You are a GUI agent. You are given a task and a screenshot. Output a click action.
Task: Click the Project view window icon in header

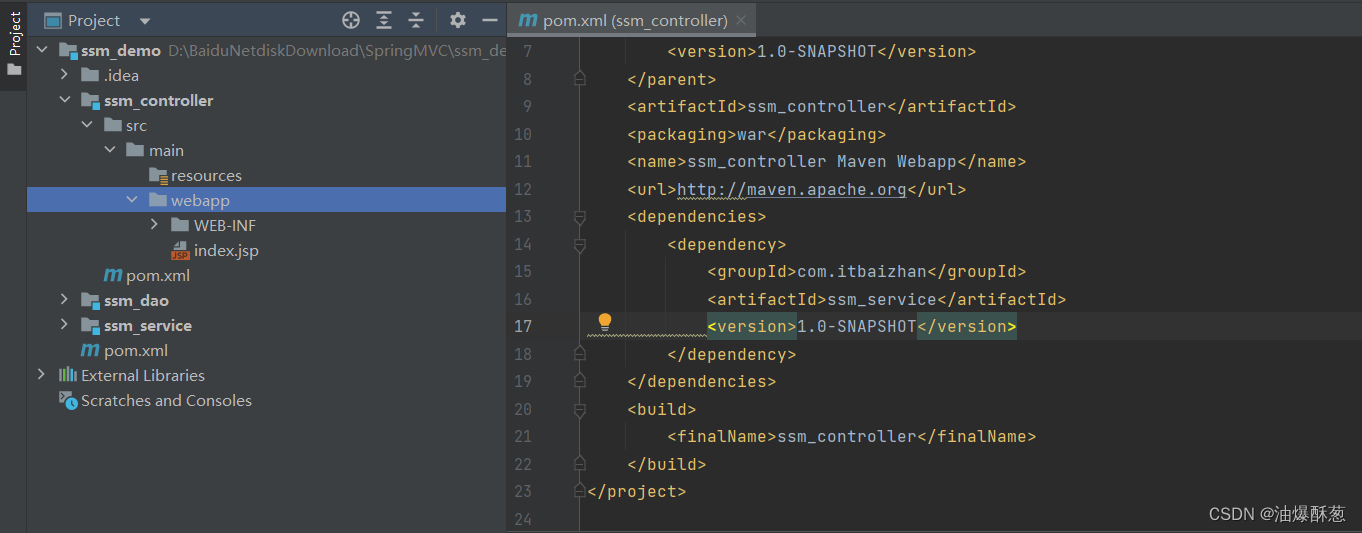coord(52,20)
